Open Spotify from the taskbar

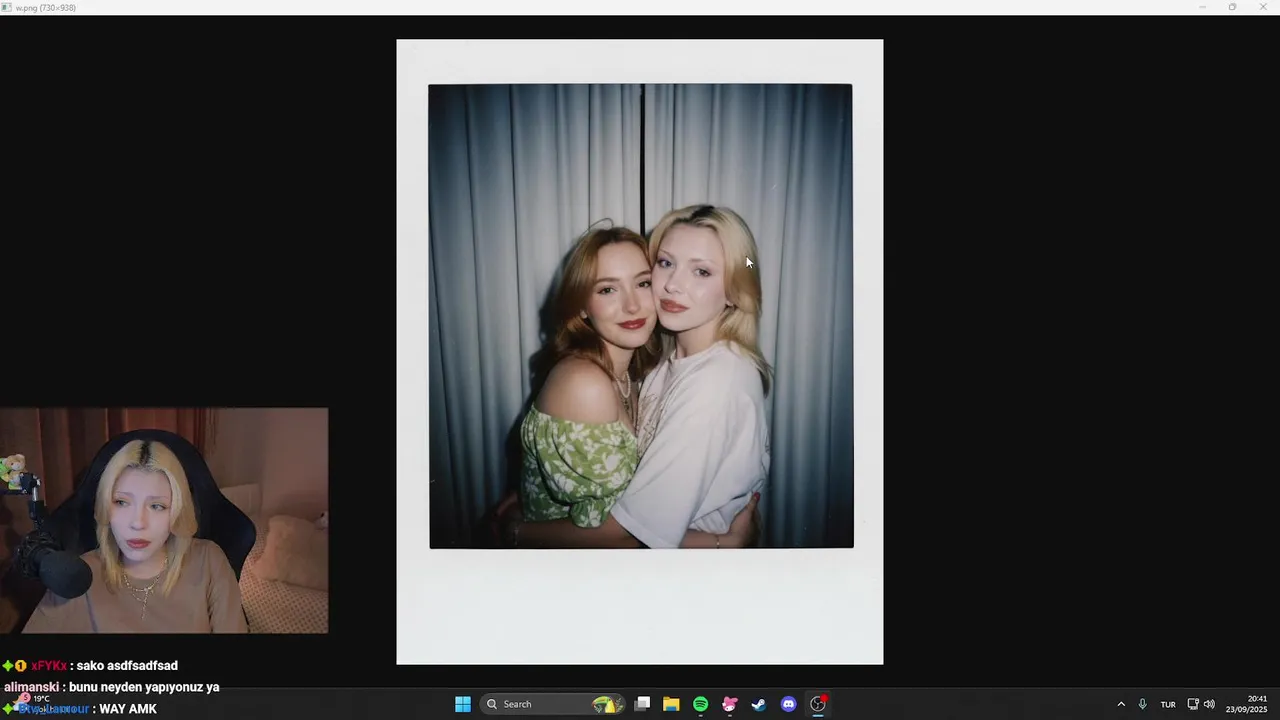tap(700, 704)
